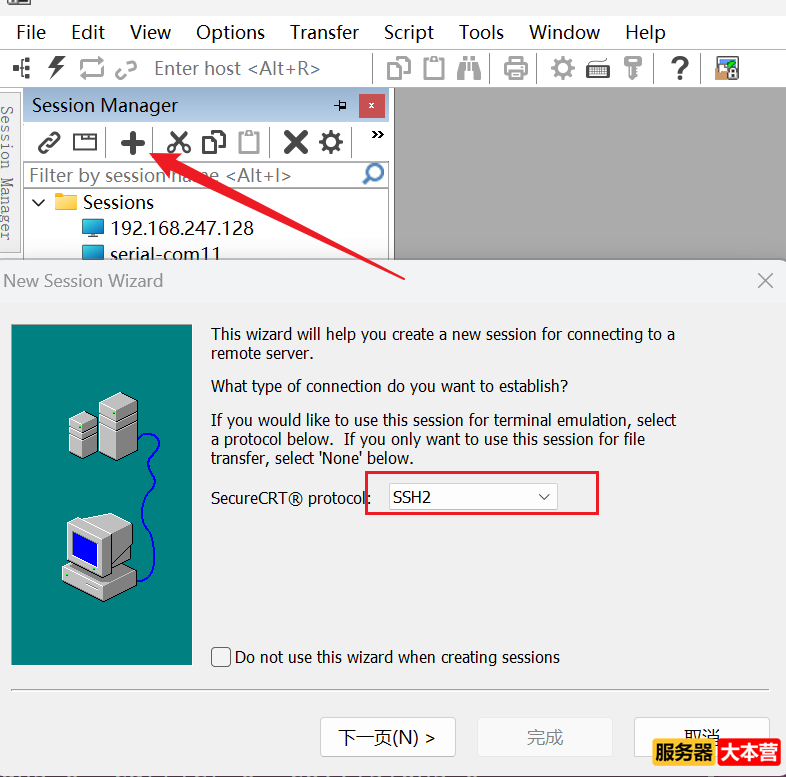Open Session Options gear in main toolbar
The image size is (786, 777).
coord(563,68)
